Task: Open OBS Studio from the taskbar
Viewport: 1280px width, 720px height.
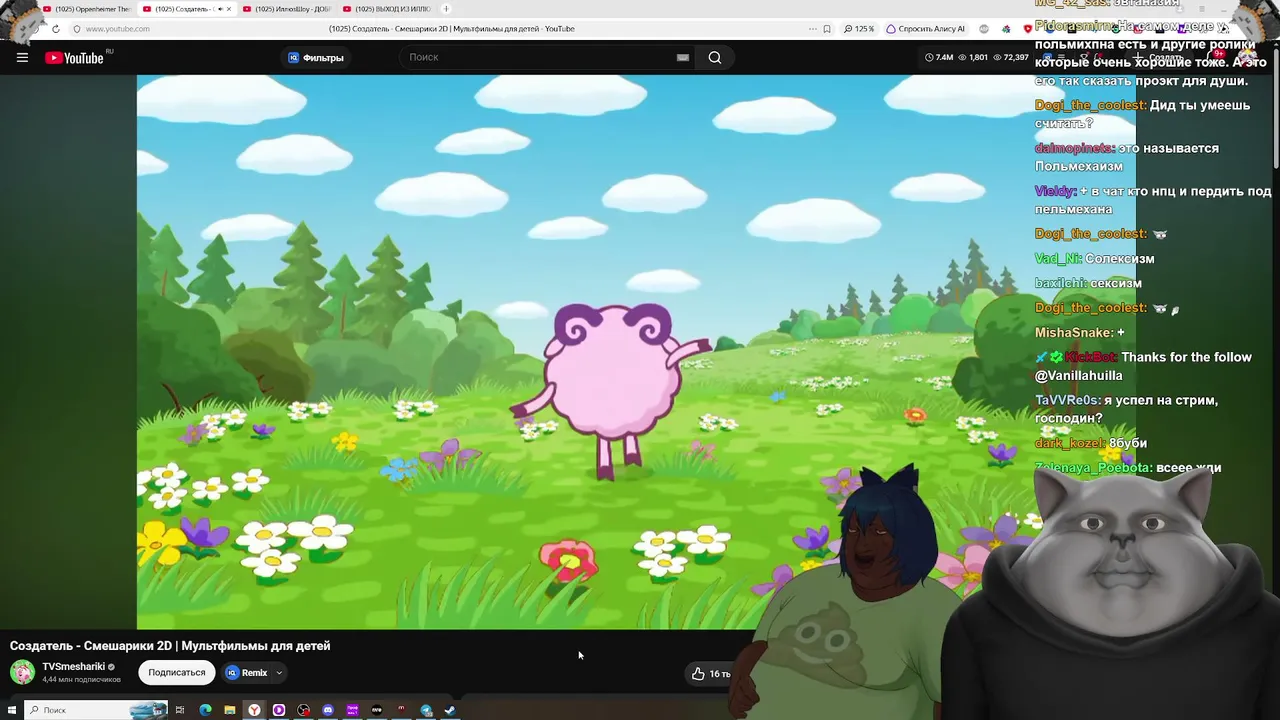Action: (x=304, y=710)
